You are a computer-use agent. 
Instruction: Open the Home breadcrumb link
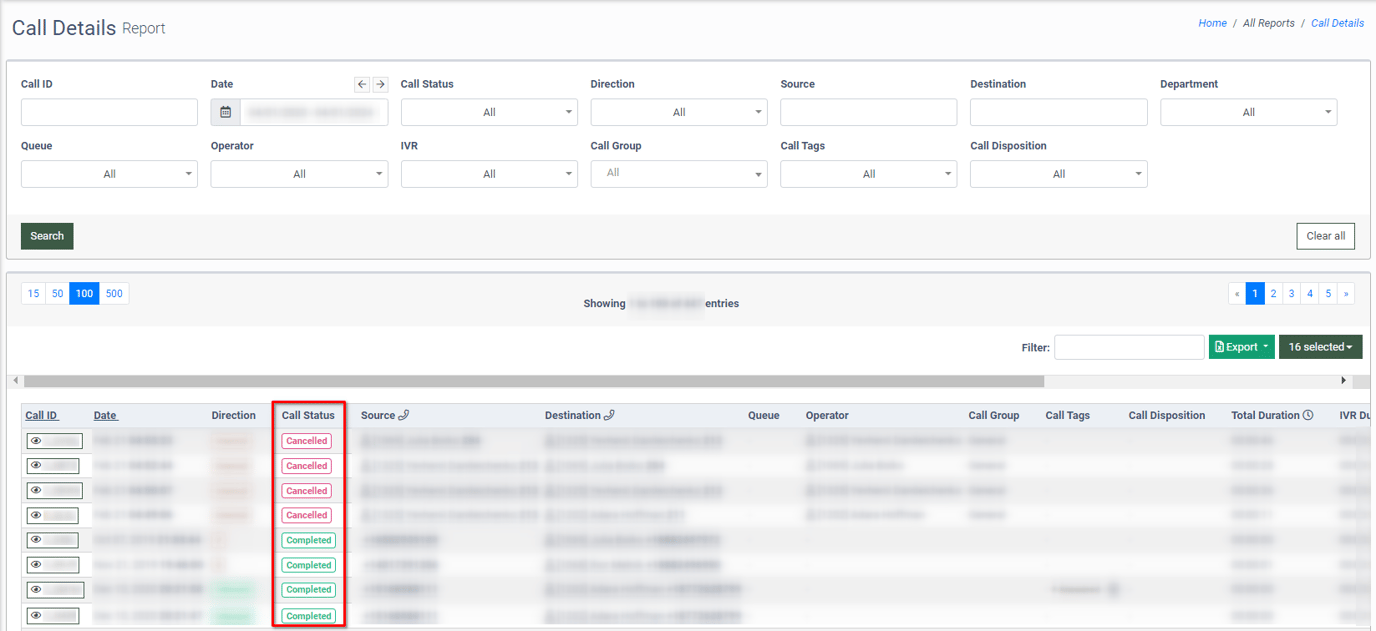[x=1212, y=23]
